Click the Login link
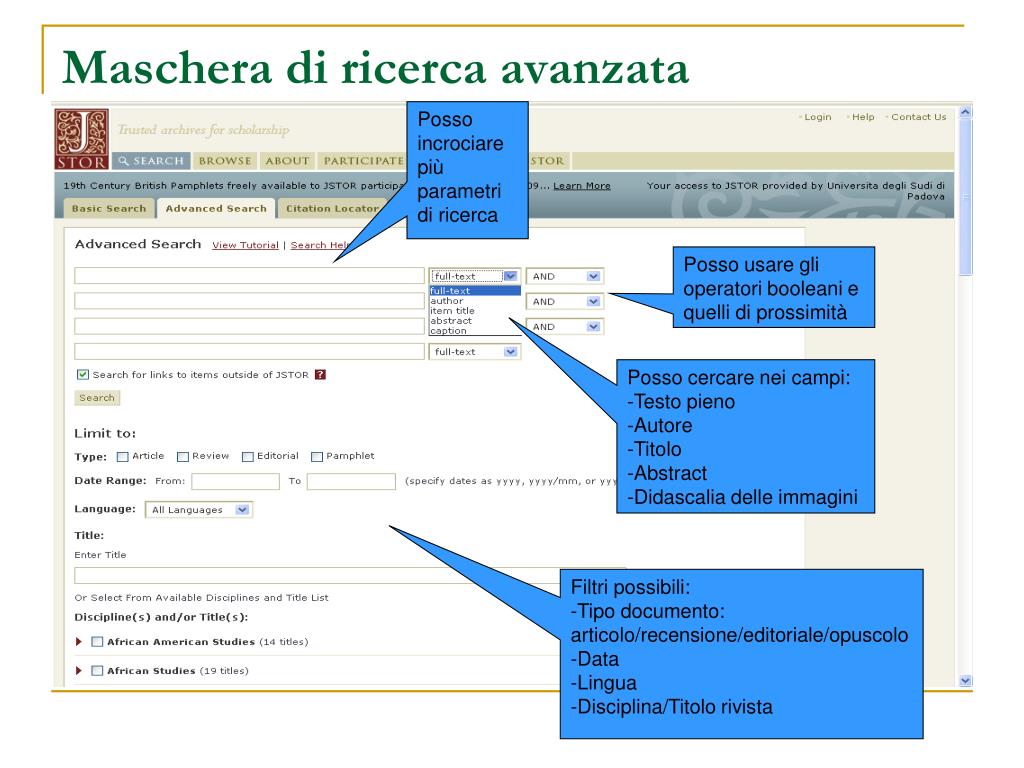The height and width of the screenshot is (768, 1024). click(x=817, y=117)
